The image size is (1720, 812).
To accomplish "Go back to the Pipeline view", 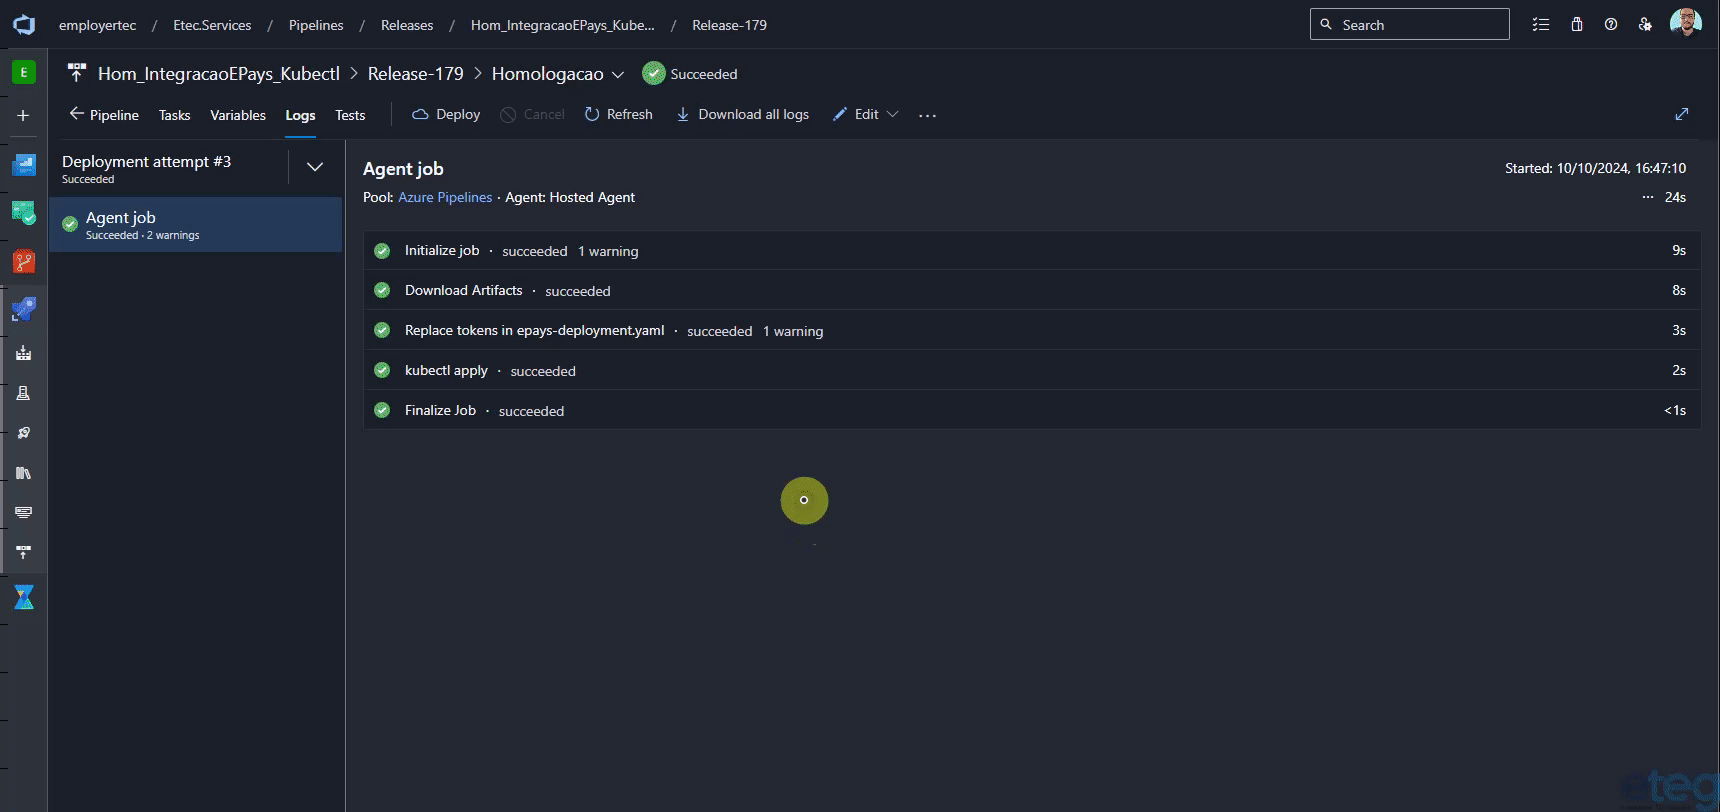I will [x=104, y=115].
